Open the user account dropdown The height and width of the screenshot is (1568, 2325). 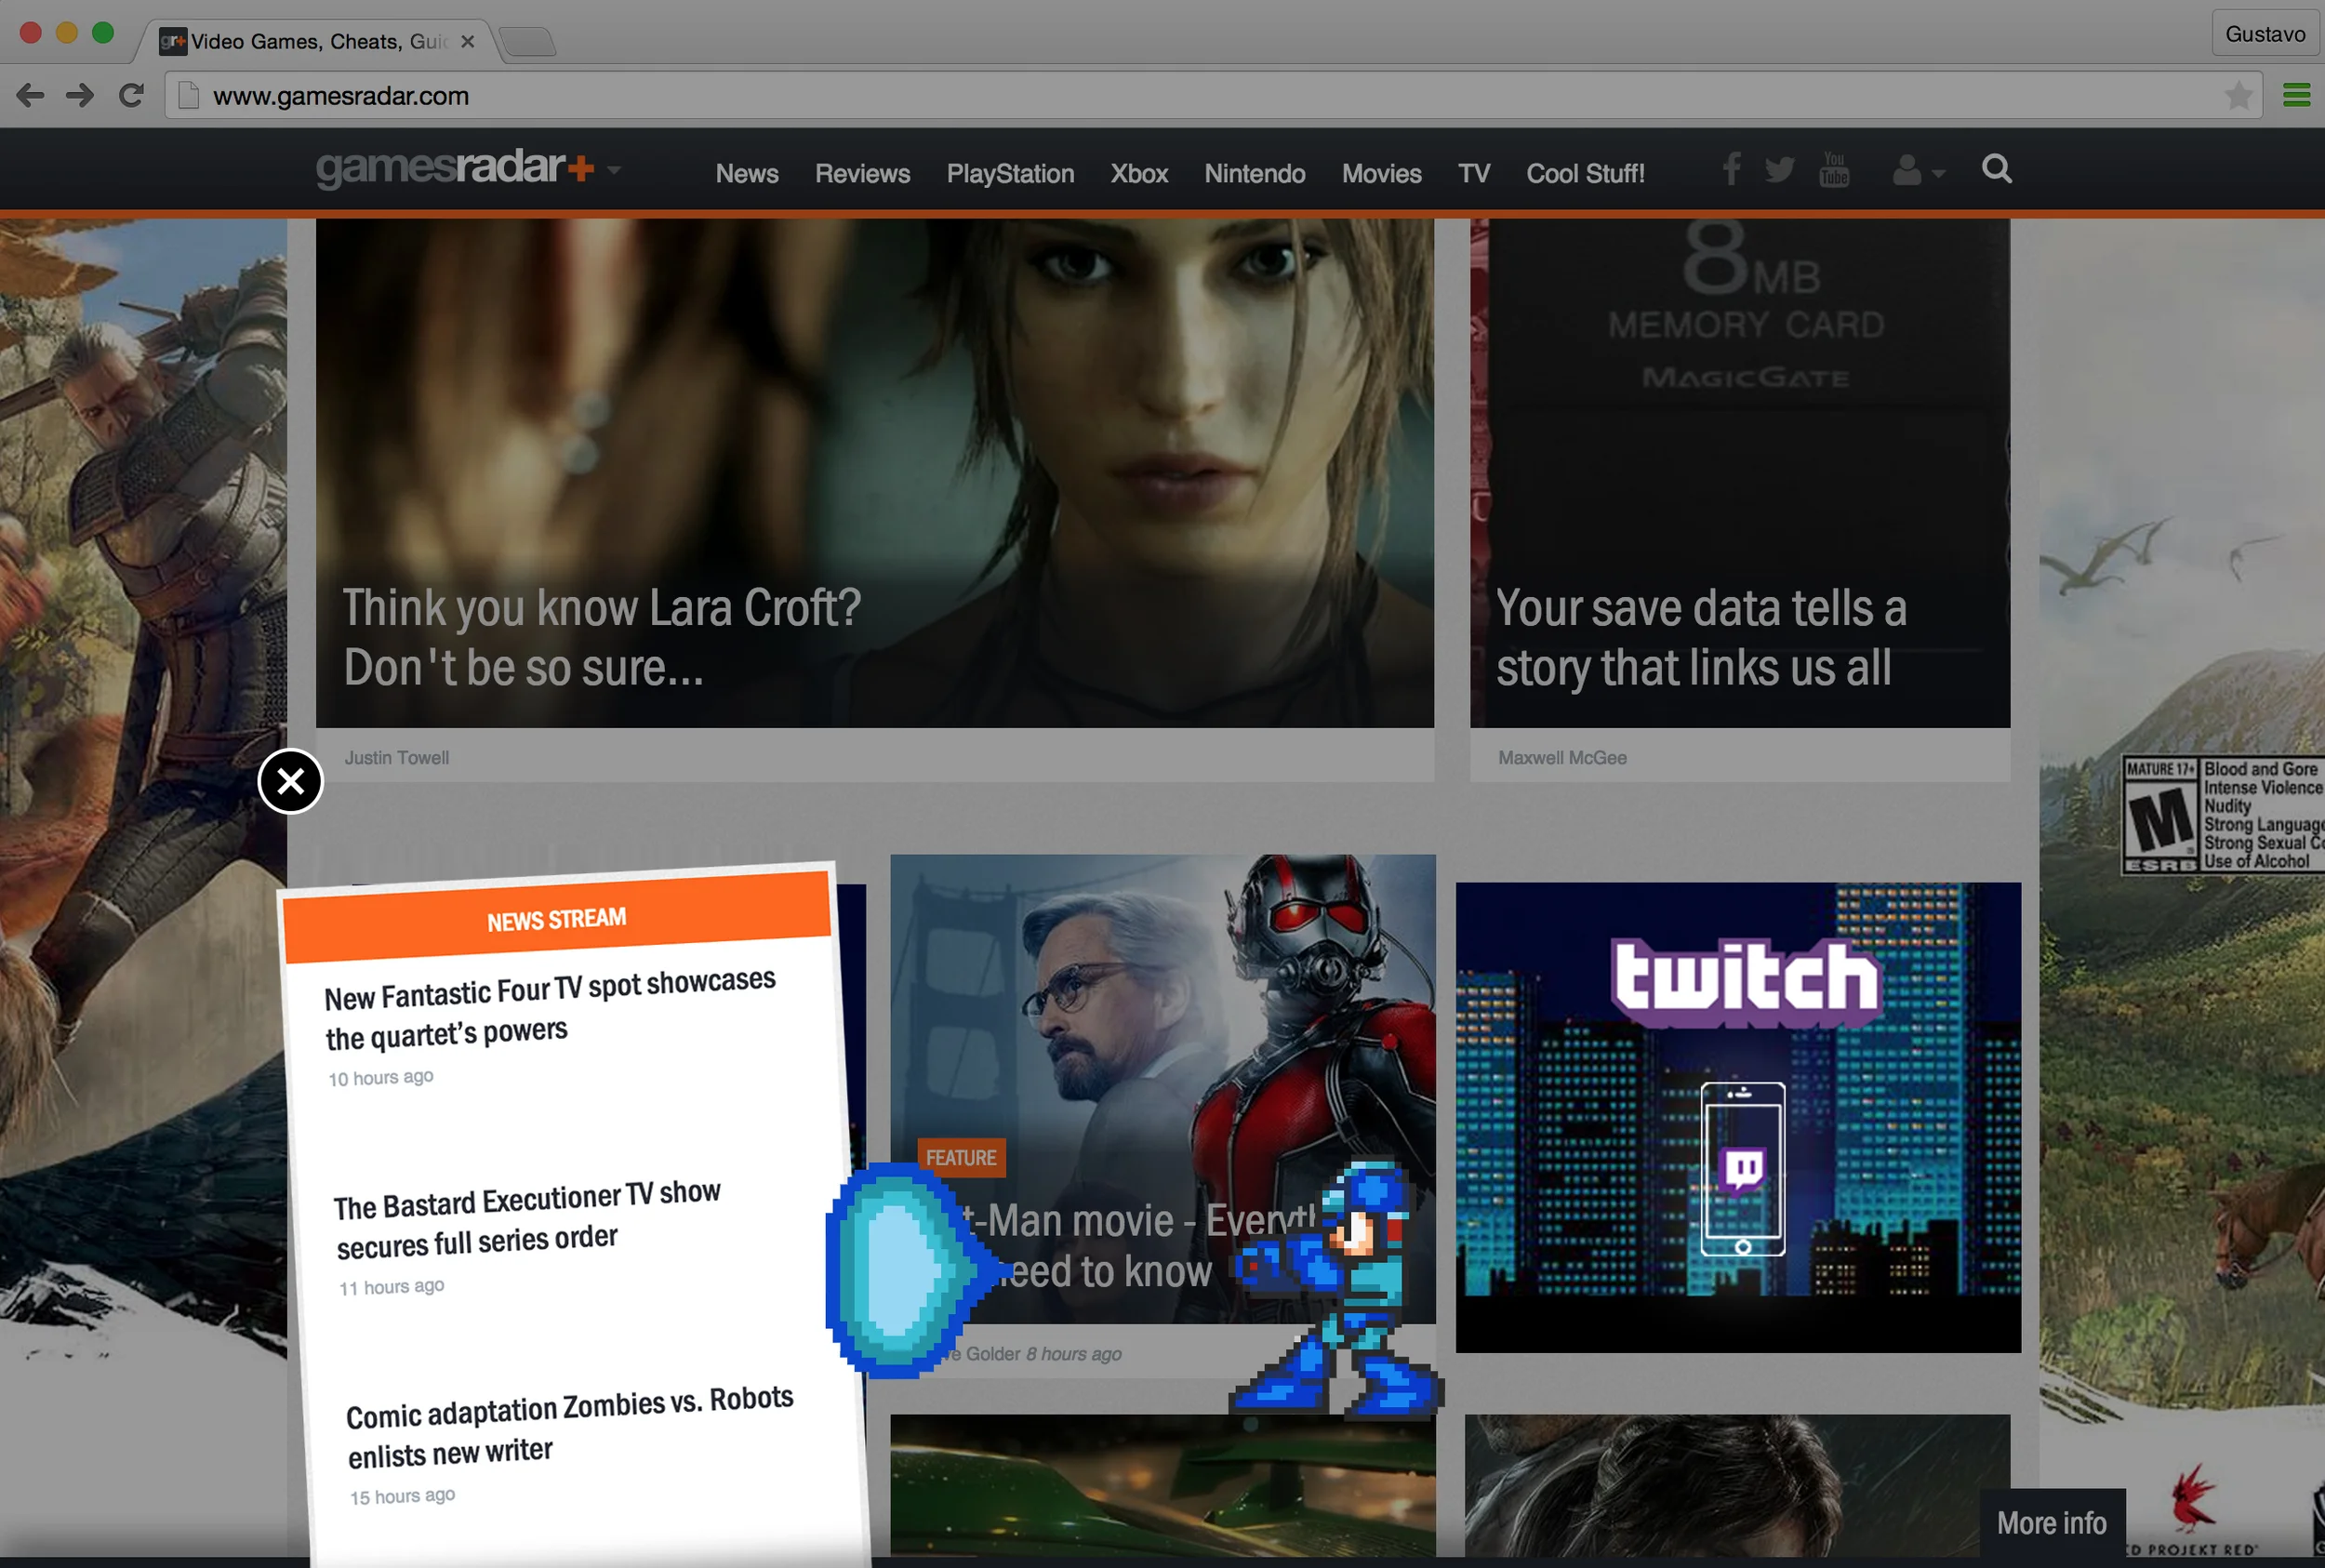coord(1918,171)
